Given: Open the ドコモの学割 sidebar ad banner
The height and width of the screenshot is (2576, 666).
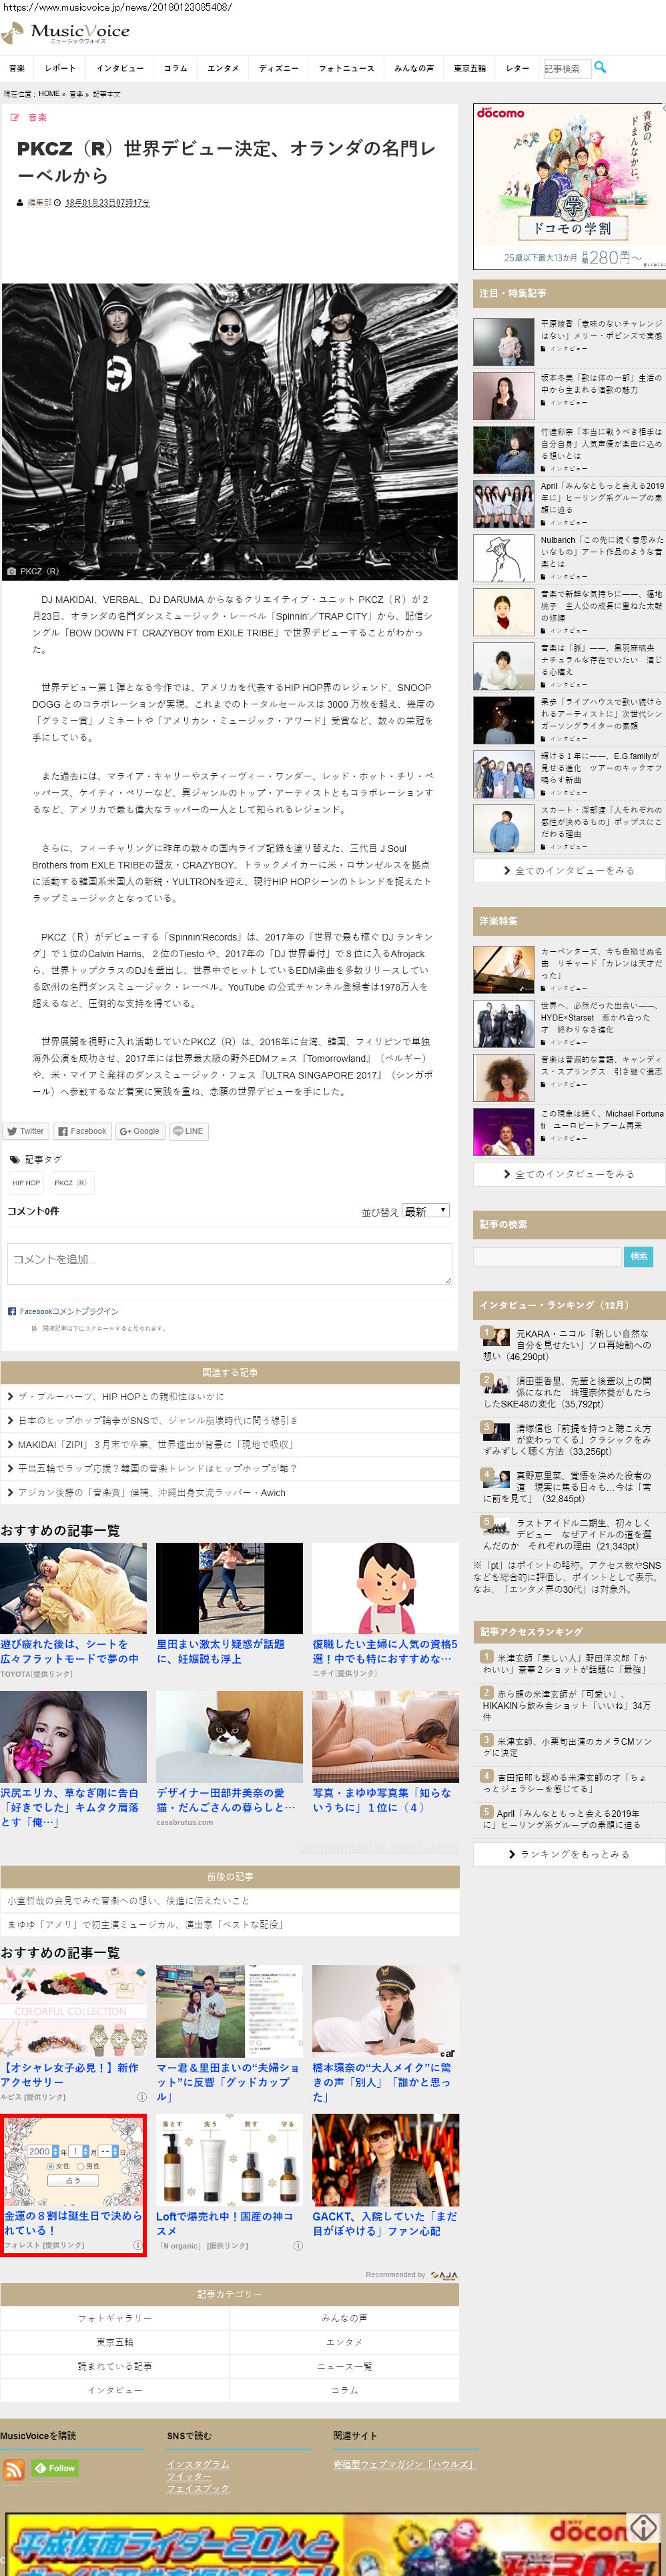Looking at the screenshot, I should 569,187.
